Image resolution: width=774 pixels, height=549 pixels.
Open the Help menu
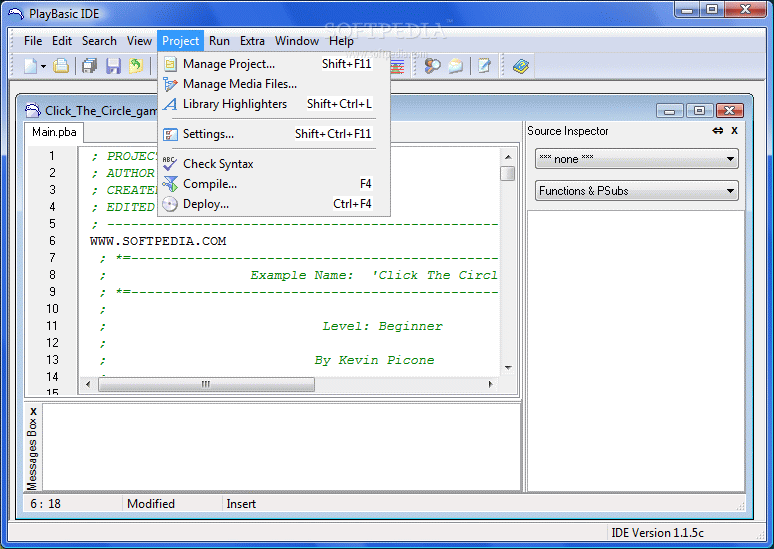(341, 41)
